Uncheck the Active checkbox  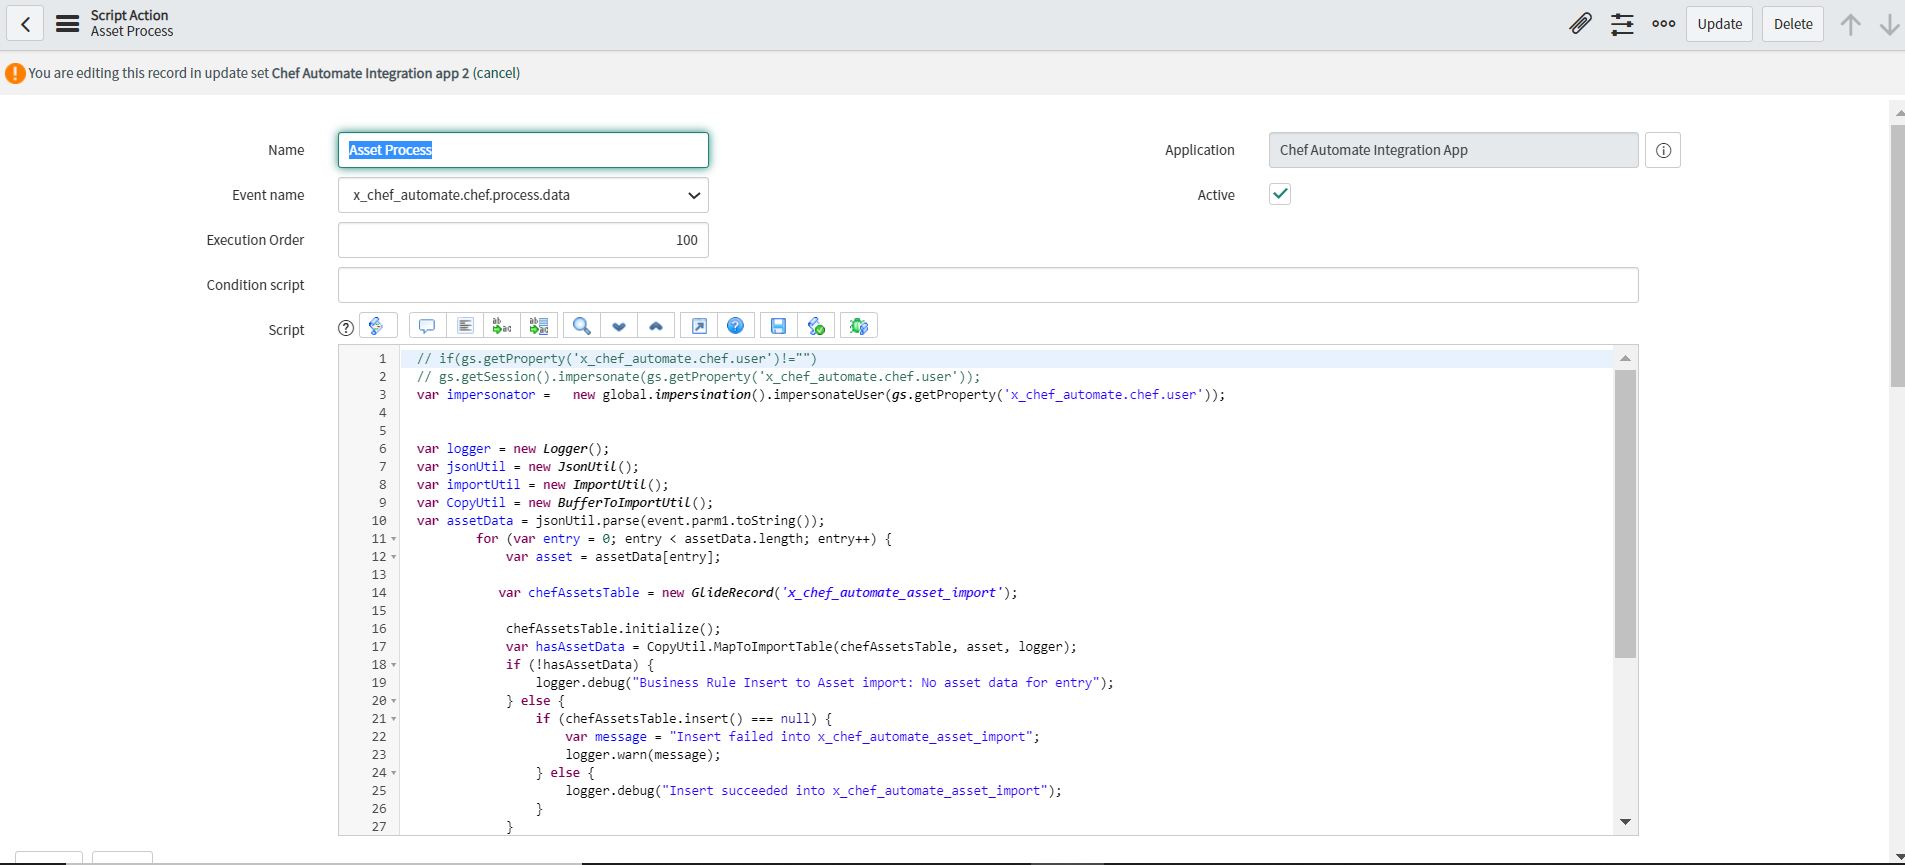(x=1279, y=194)
